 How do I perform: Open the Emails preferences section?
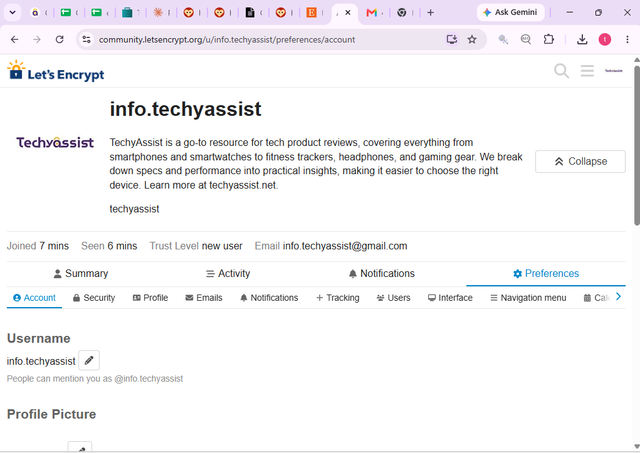click(204, 298)
